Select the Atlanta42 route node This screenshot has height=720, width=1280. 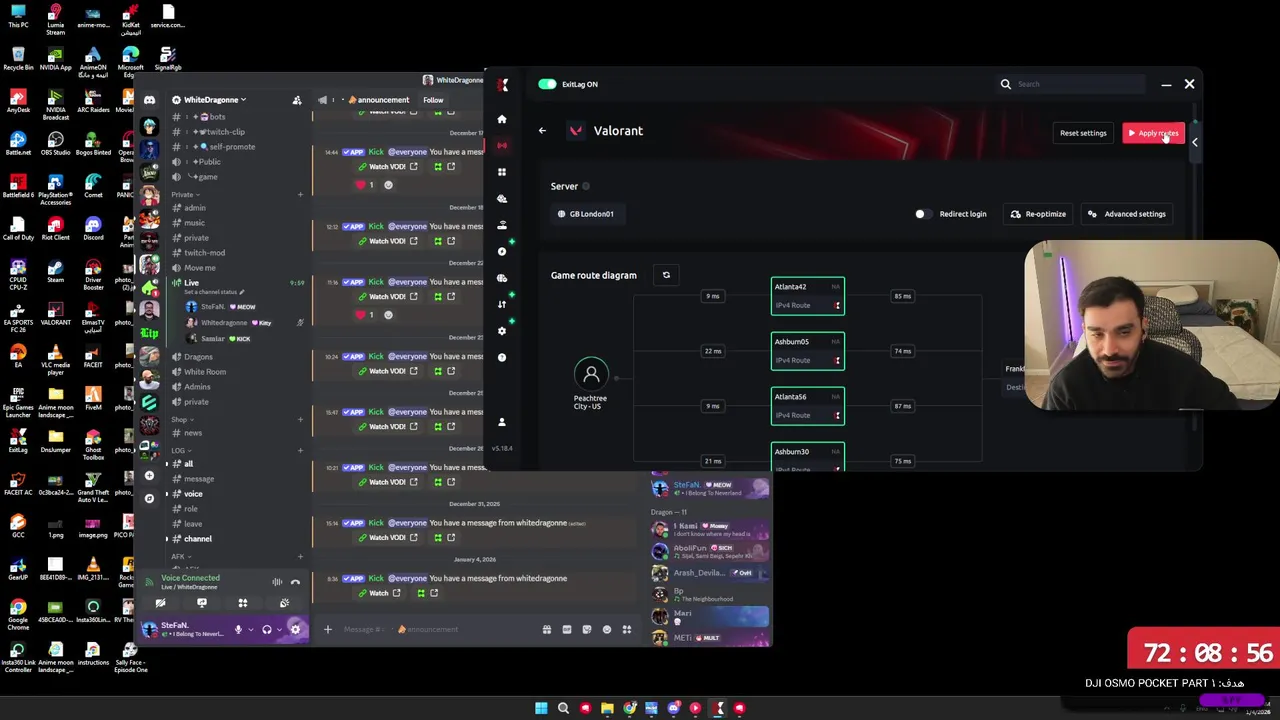[x=808, y=296]
